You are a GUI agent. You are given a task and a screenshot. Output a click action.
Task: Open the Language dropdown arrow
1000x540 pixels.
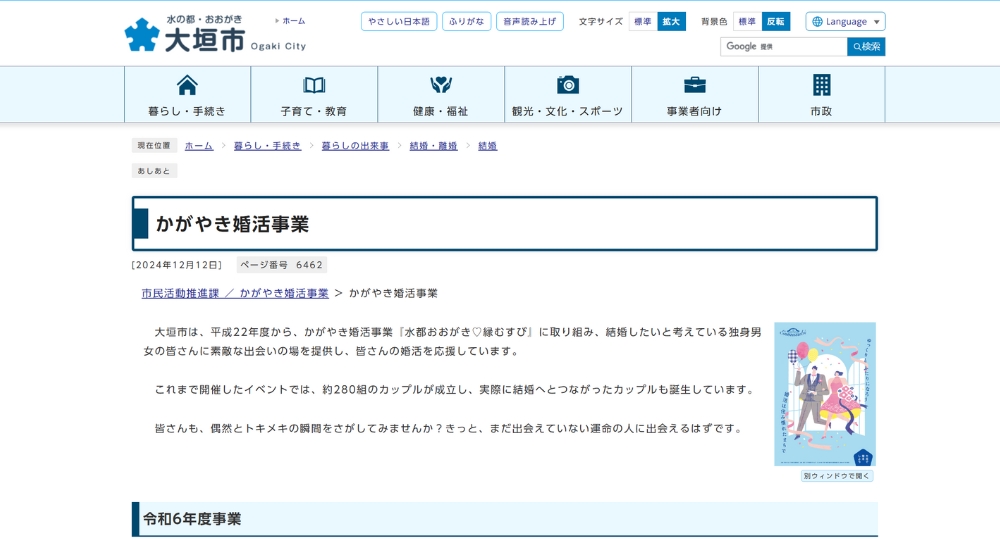coord(877,22)
